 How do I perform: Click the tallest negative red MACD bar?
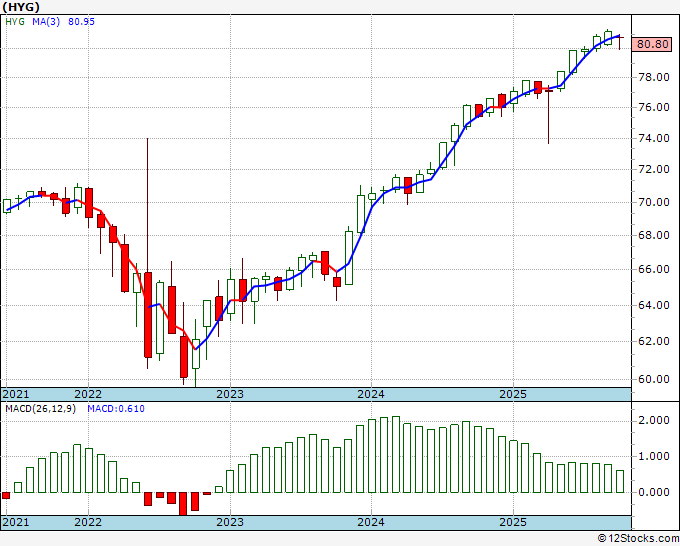click(183, 504)
